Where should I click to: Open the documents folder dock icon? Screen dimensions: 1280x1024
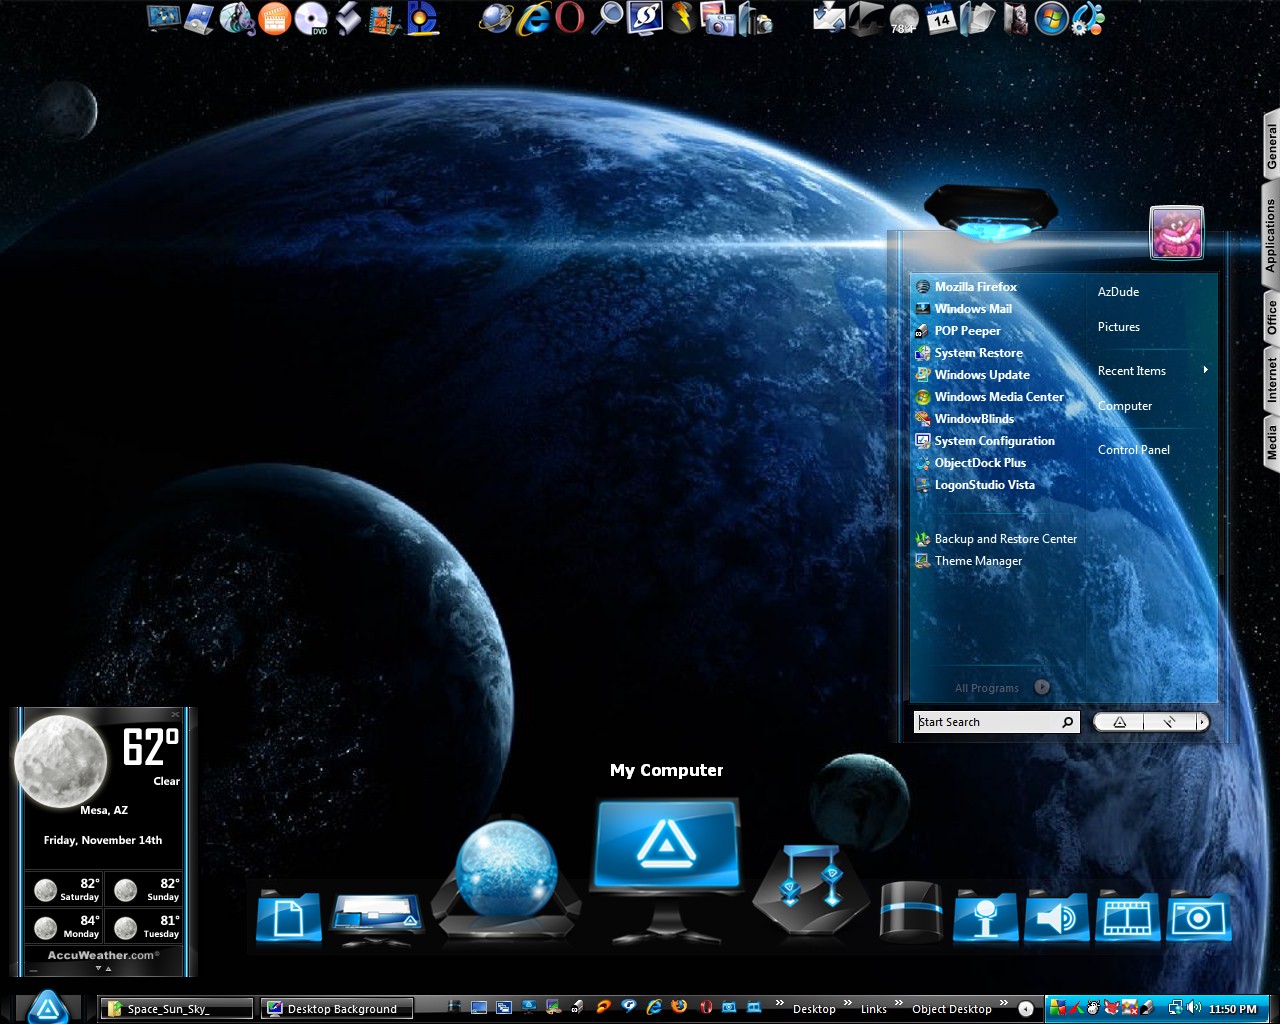289,916
